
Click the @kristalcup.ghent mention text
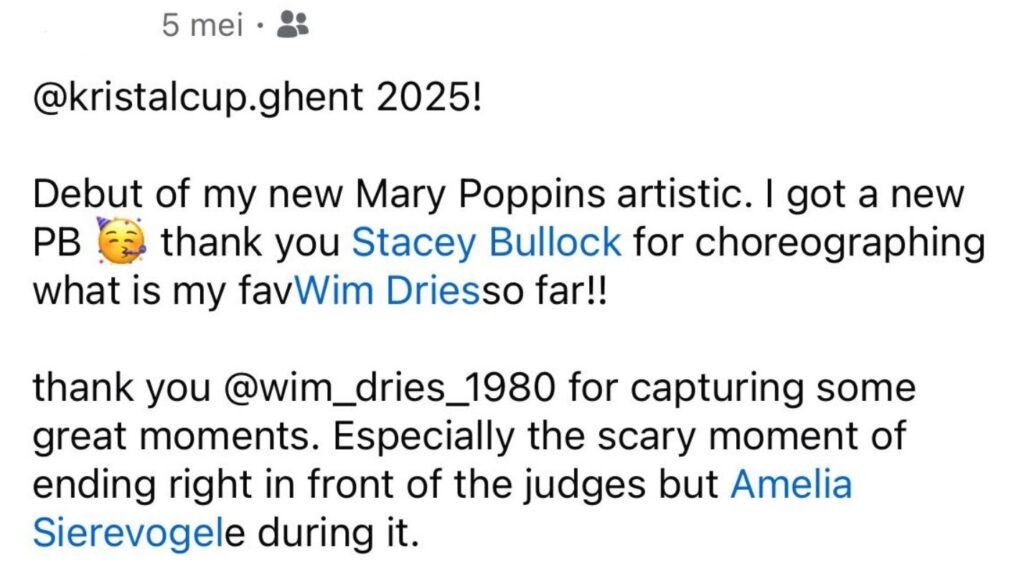(198, 99)
